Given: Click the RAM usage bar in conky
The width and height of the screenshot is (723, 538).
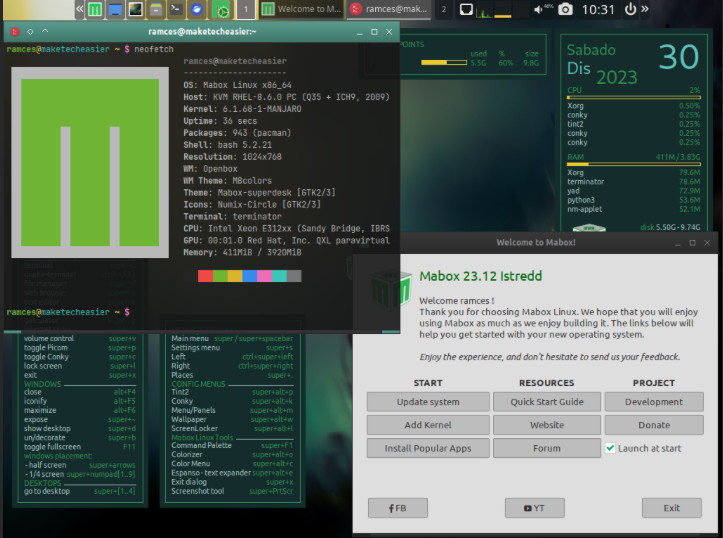Looking at the screenshot, I should point(634,164).
